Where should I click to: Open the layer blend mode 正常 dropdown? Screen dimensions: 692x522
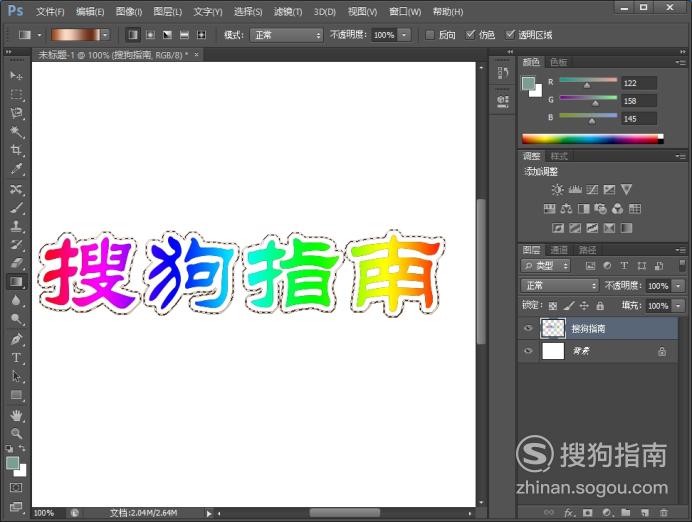[x=560, y=286]
